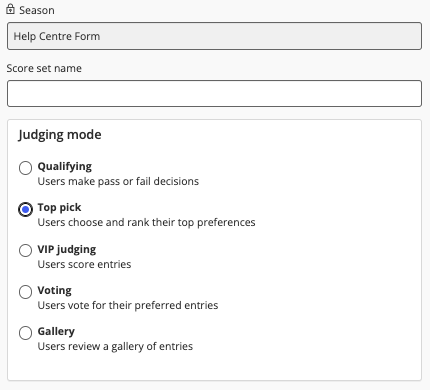Click the Score set name label
The image size is (430, 390).
pos(44,68)
